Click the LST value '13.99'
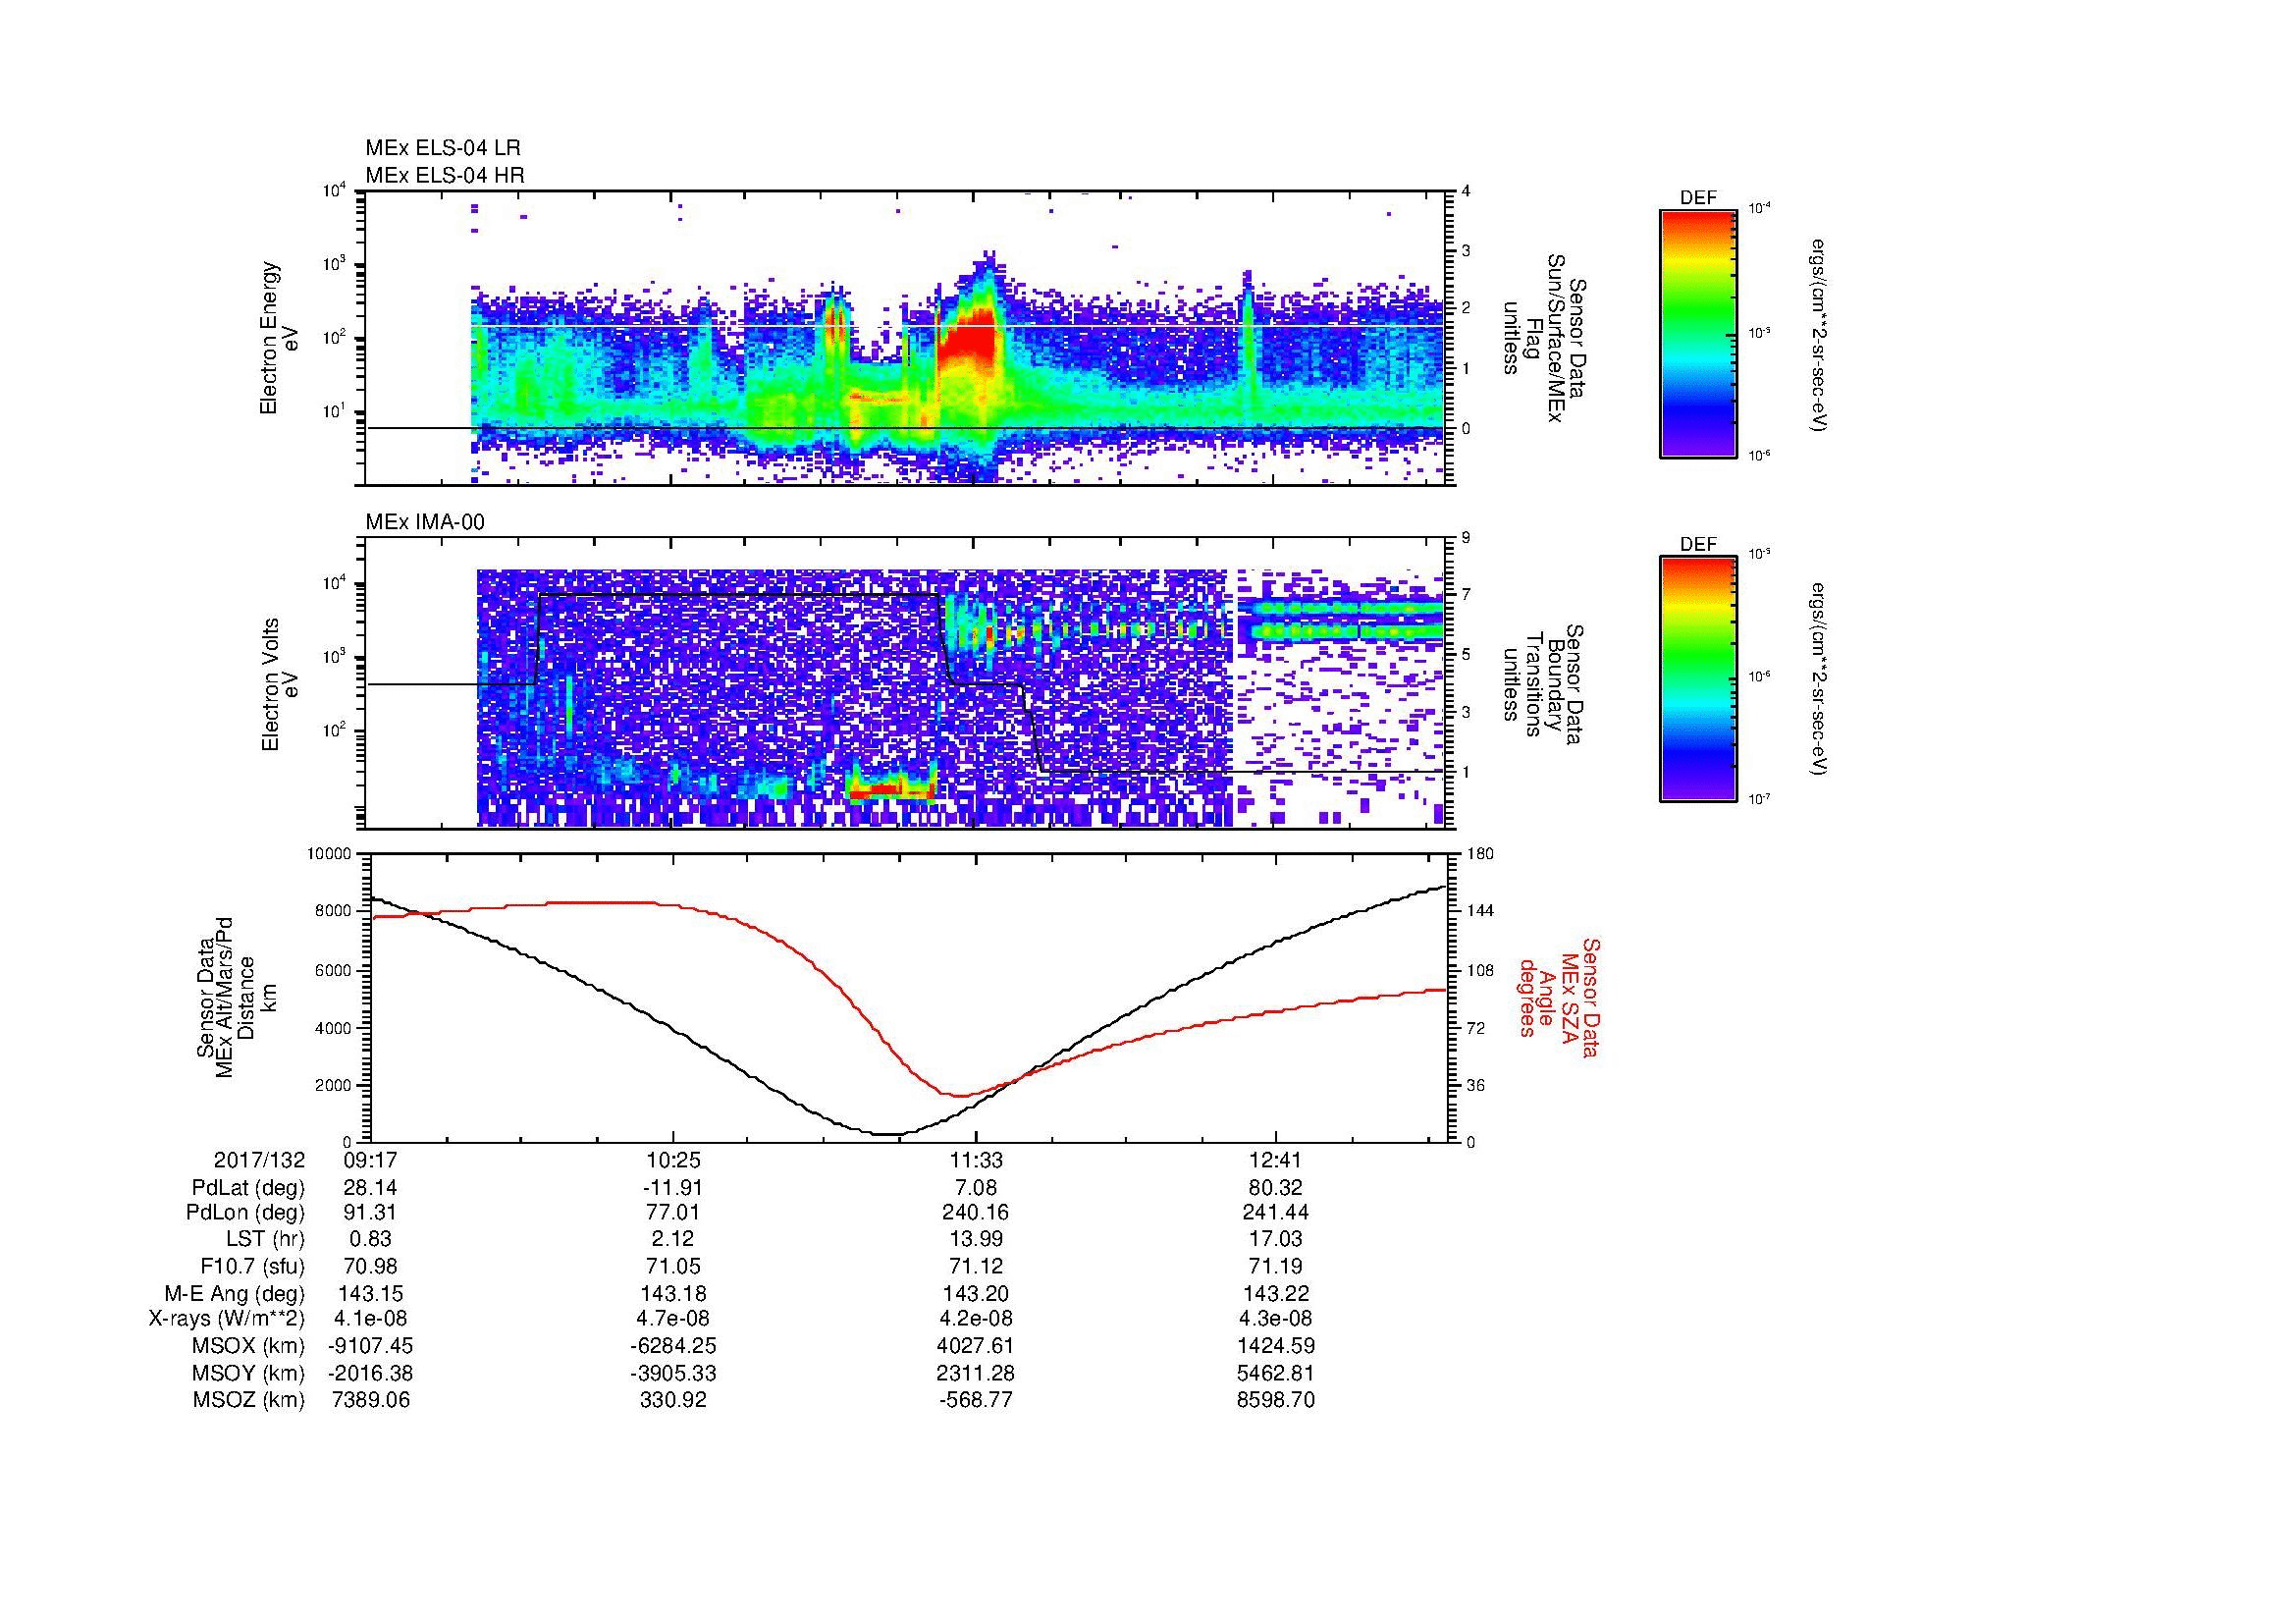The height and width of the screenshot is (1623, 2296). [x=976, y=1240]
